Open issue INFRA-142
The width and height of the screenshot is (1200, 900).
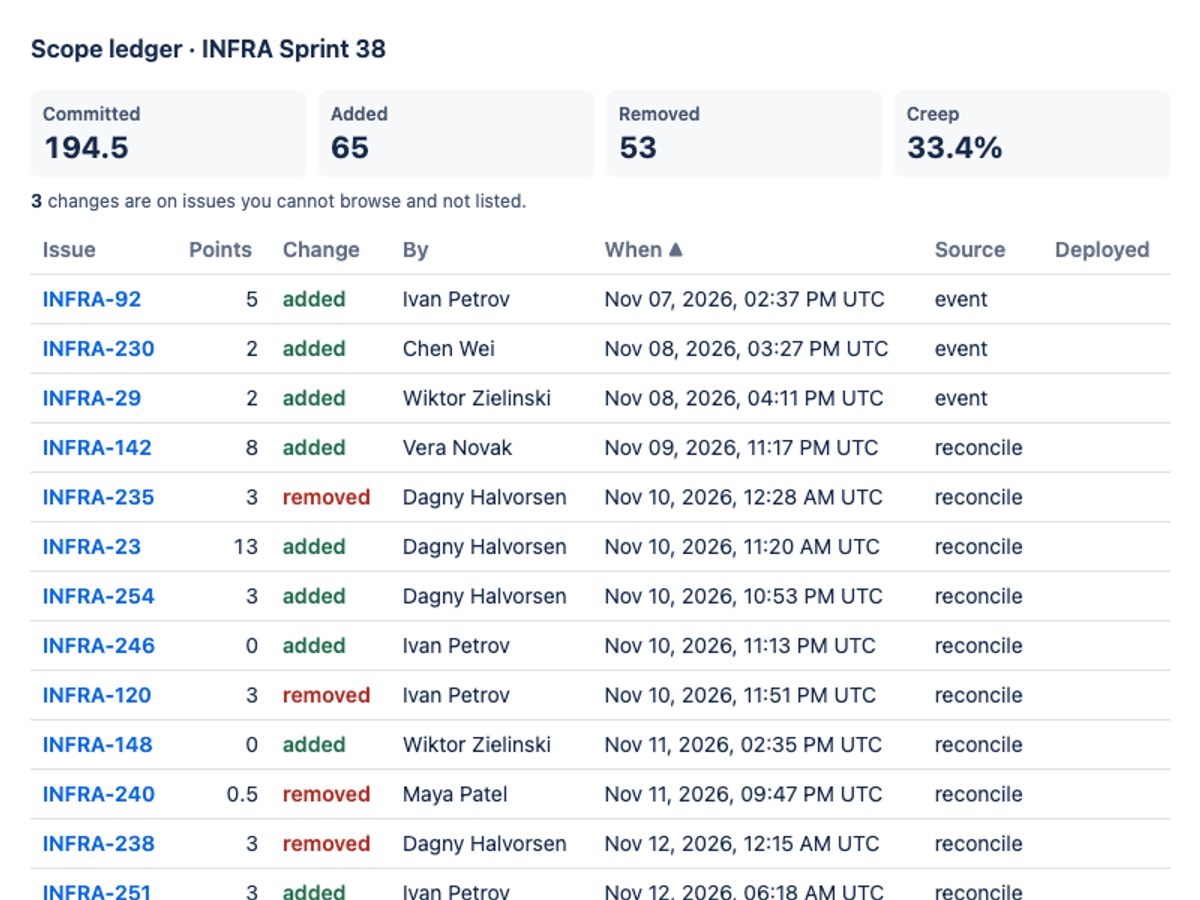(97, 448)
